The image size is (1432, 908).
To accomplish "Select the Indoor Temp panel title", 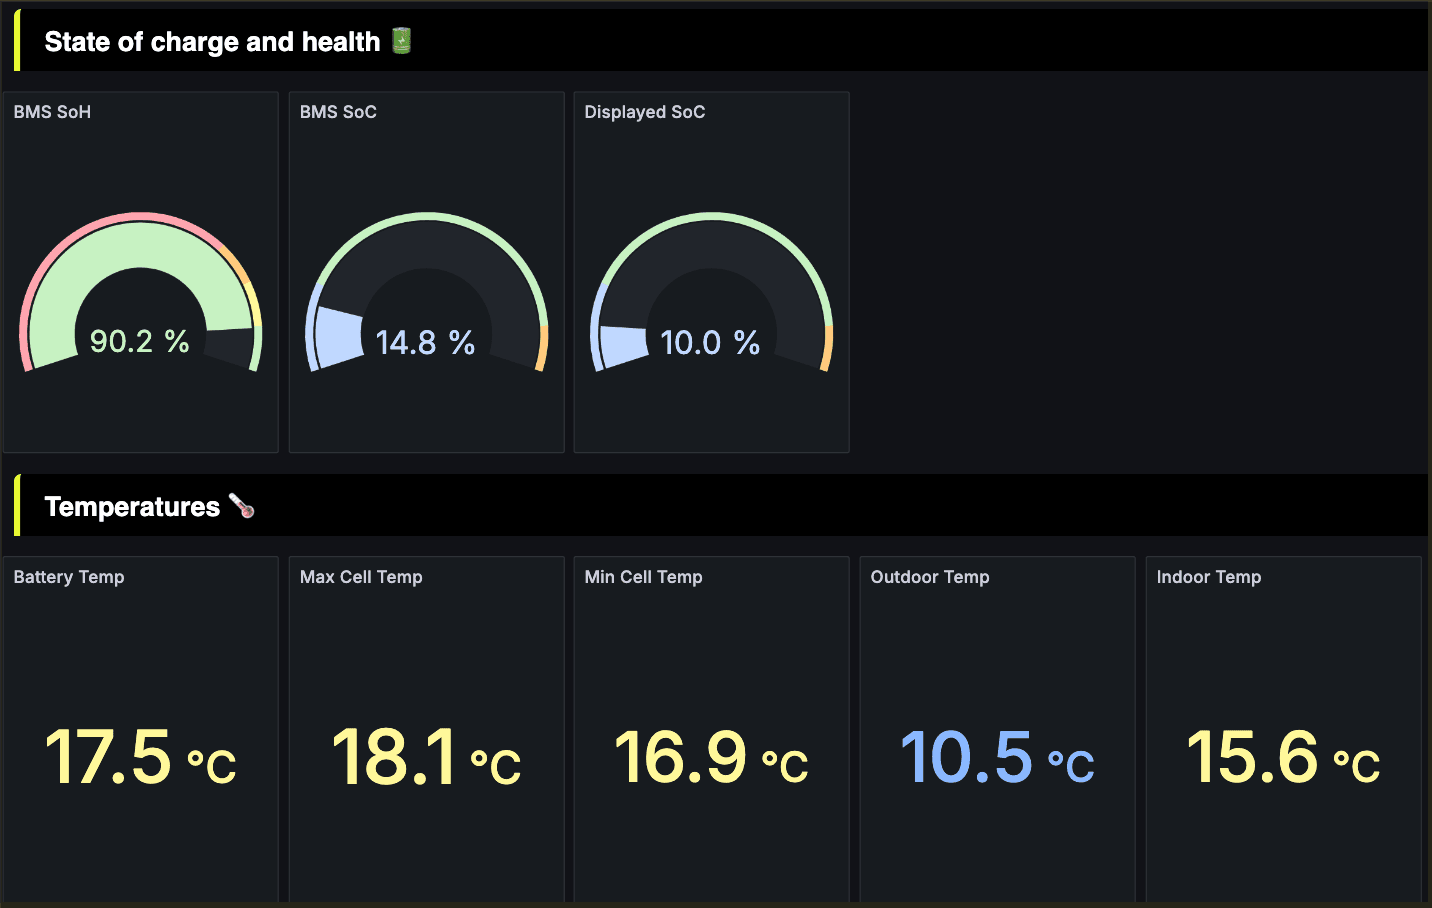I will click(1208, 577).
